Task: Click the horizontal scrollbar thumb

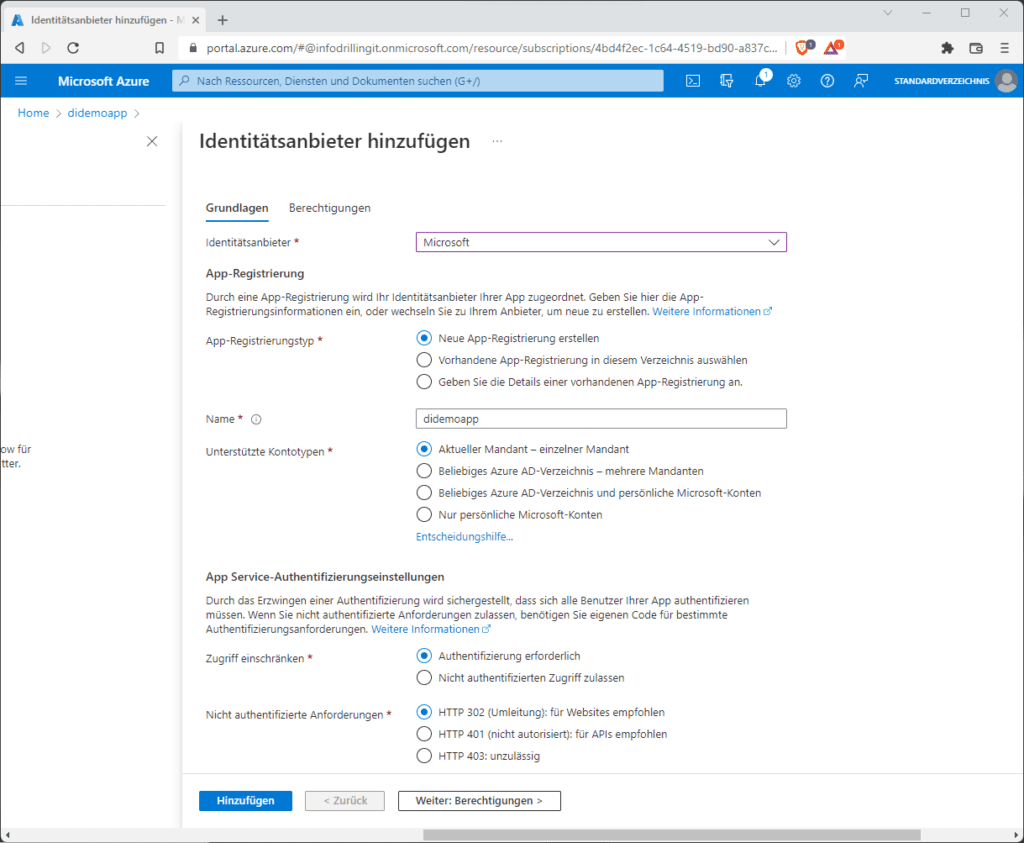Action: (x=671, y=835)
